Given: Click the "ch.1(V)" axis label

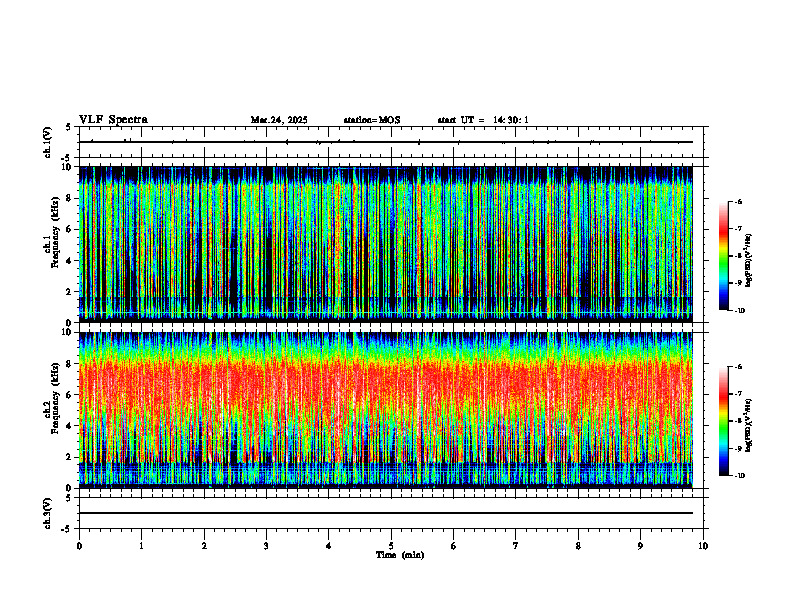Looking at the screenshot, I should (48, 142).
